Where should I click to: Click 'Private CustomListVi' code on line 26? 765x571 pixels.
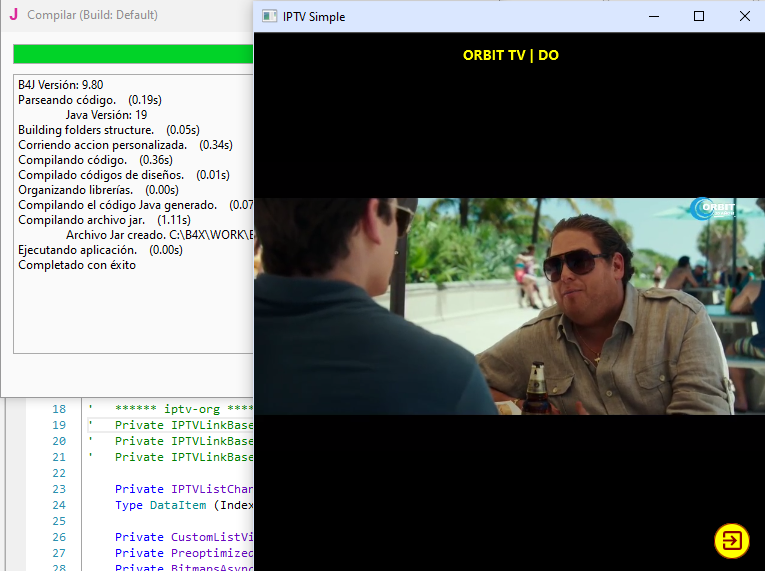coord(184,537)
